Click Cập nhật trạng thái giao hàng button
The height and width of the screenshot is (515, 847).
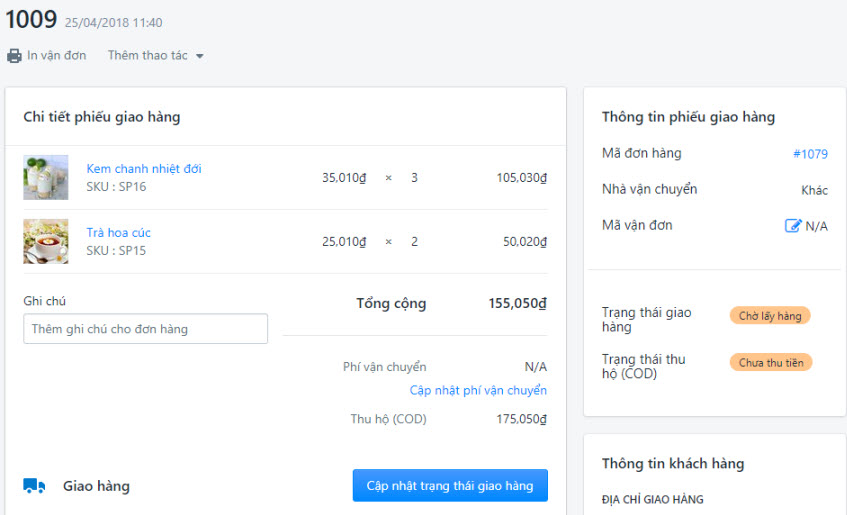pos(450,485)
